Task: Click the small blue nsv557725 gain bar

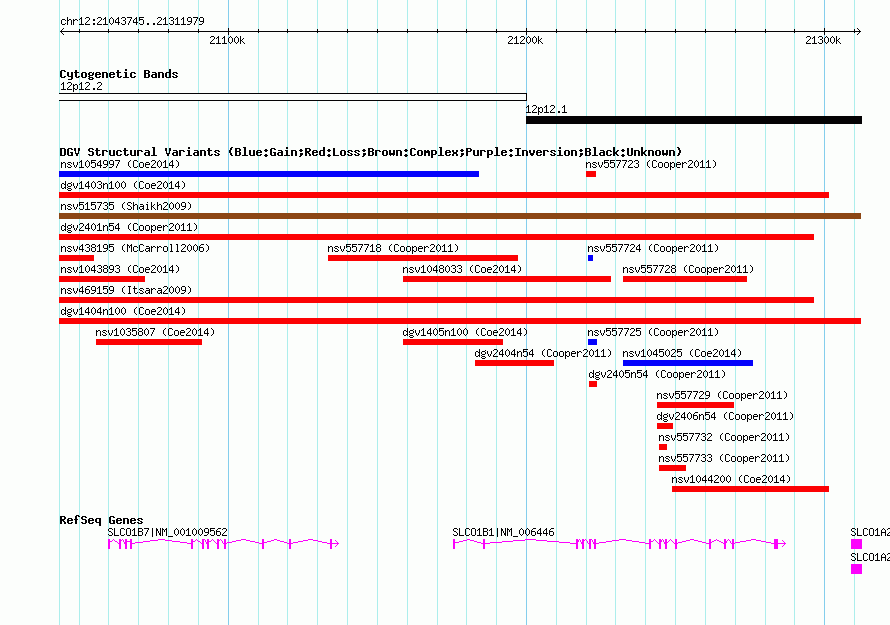Action: (x=593, y=342)
